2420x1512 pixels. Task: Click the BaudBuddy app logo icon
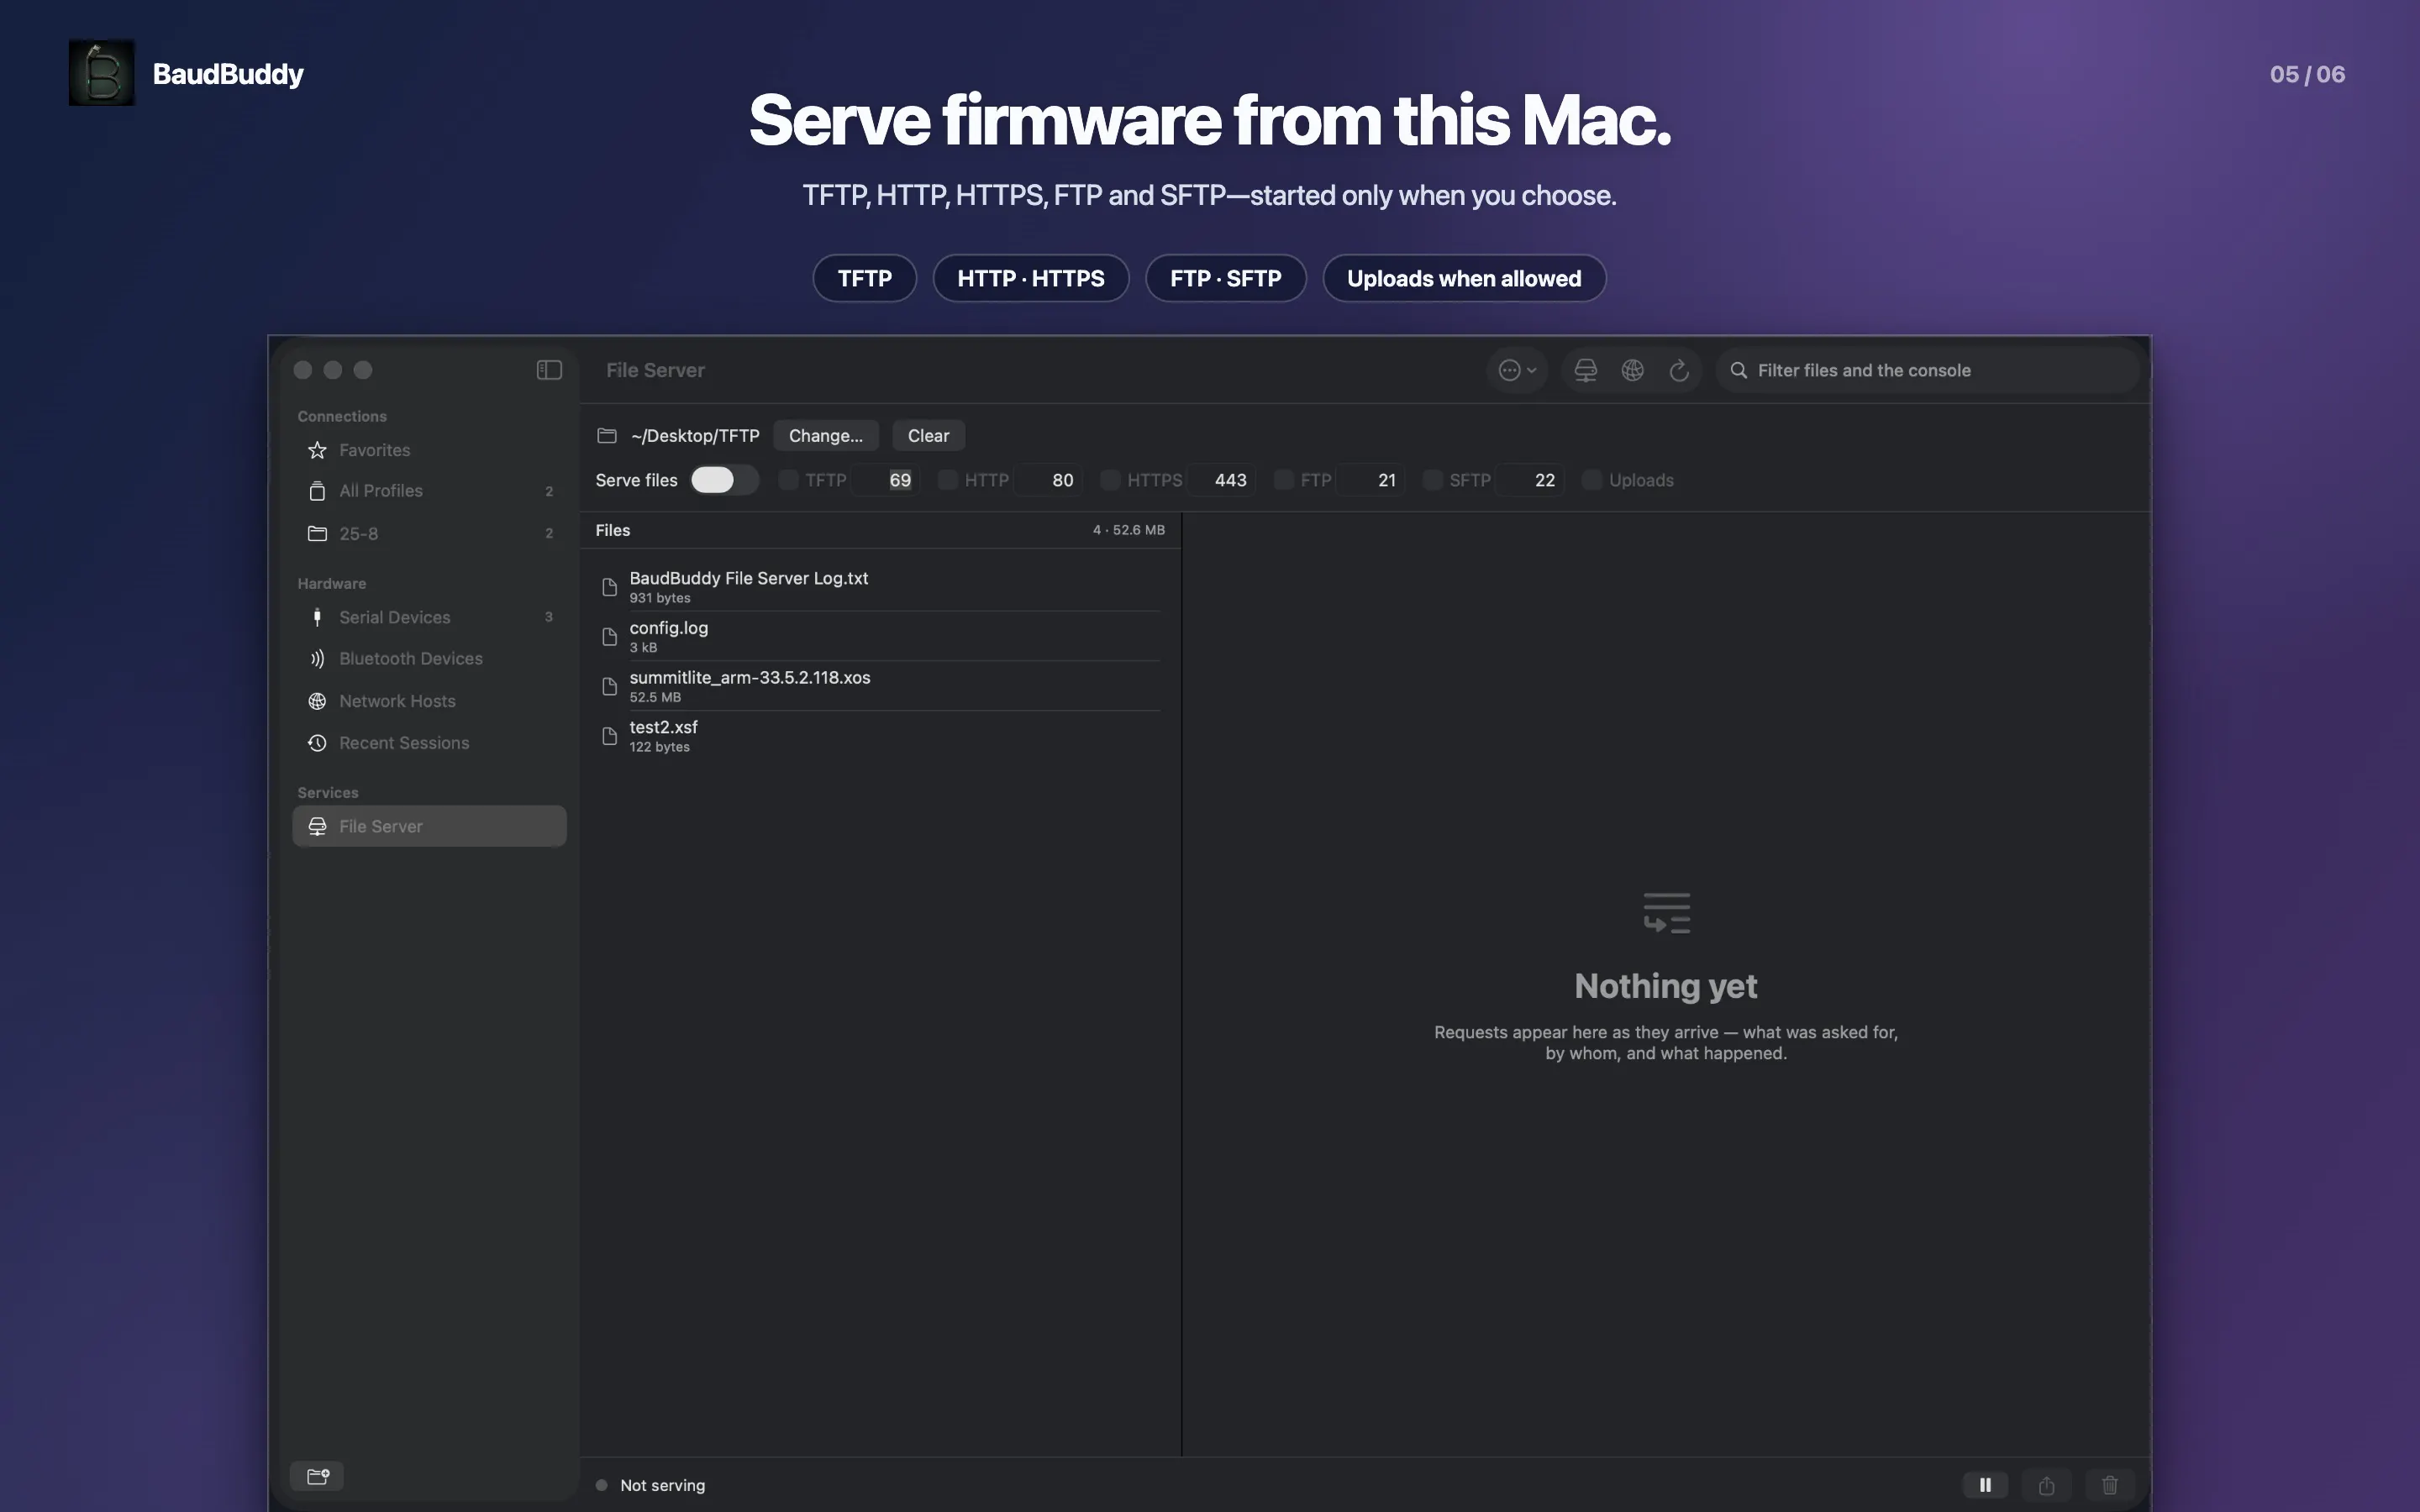(101, 73)
